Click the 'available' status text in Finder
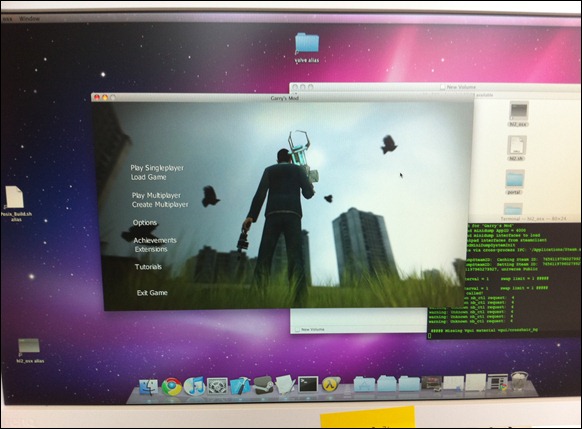The width and height of the screenshot is (582, 429). click(484, 95)
